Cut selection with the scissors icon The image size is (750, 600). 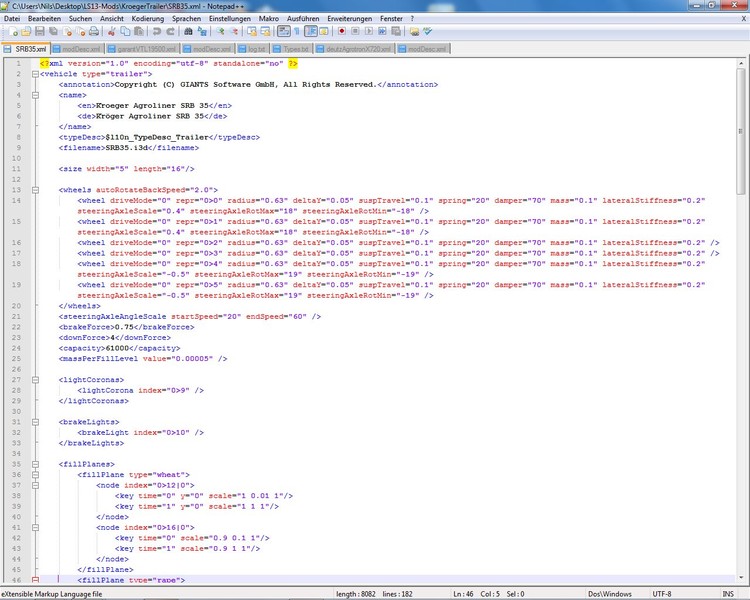pyautogui.click(x=111, y=32)
